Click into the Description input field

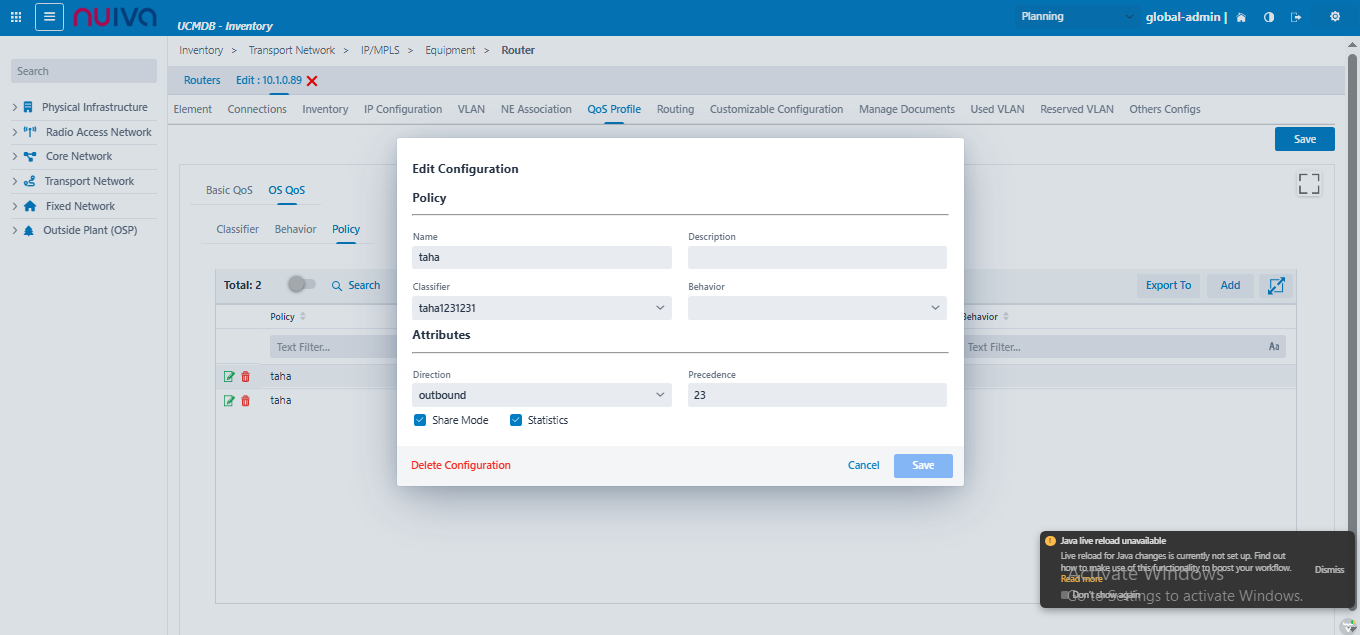[817, 258]
